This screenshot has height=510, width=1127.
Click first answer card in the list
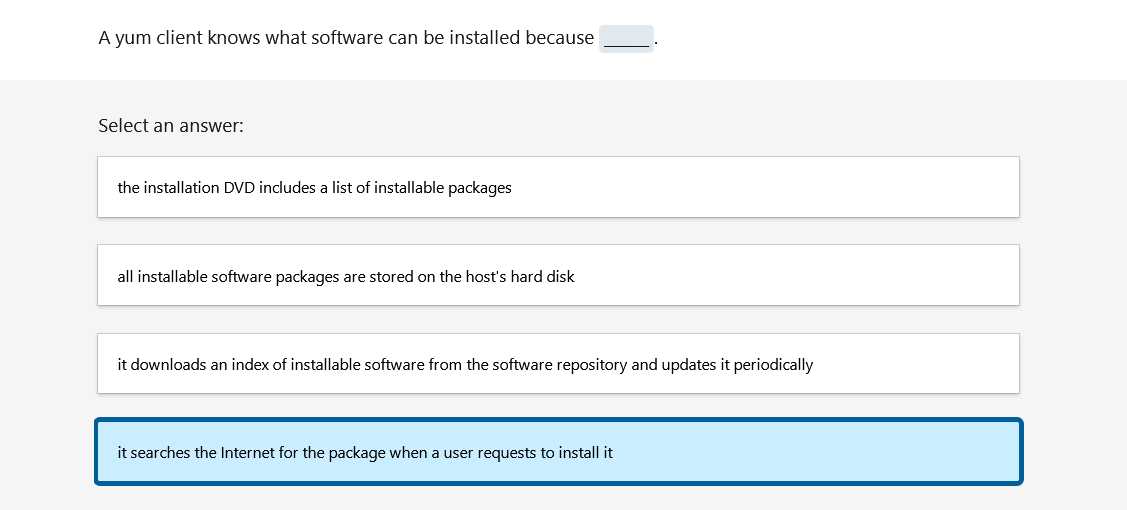(558, 187)
